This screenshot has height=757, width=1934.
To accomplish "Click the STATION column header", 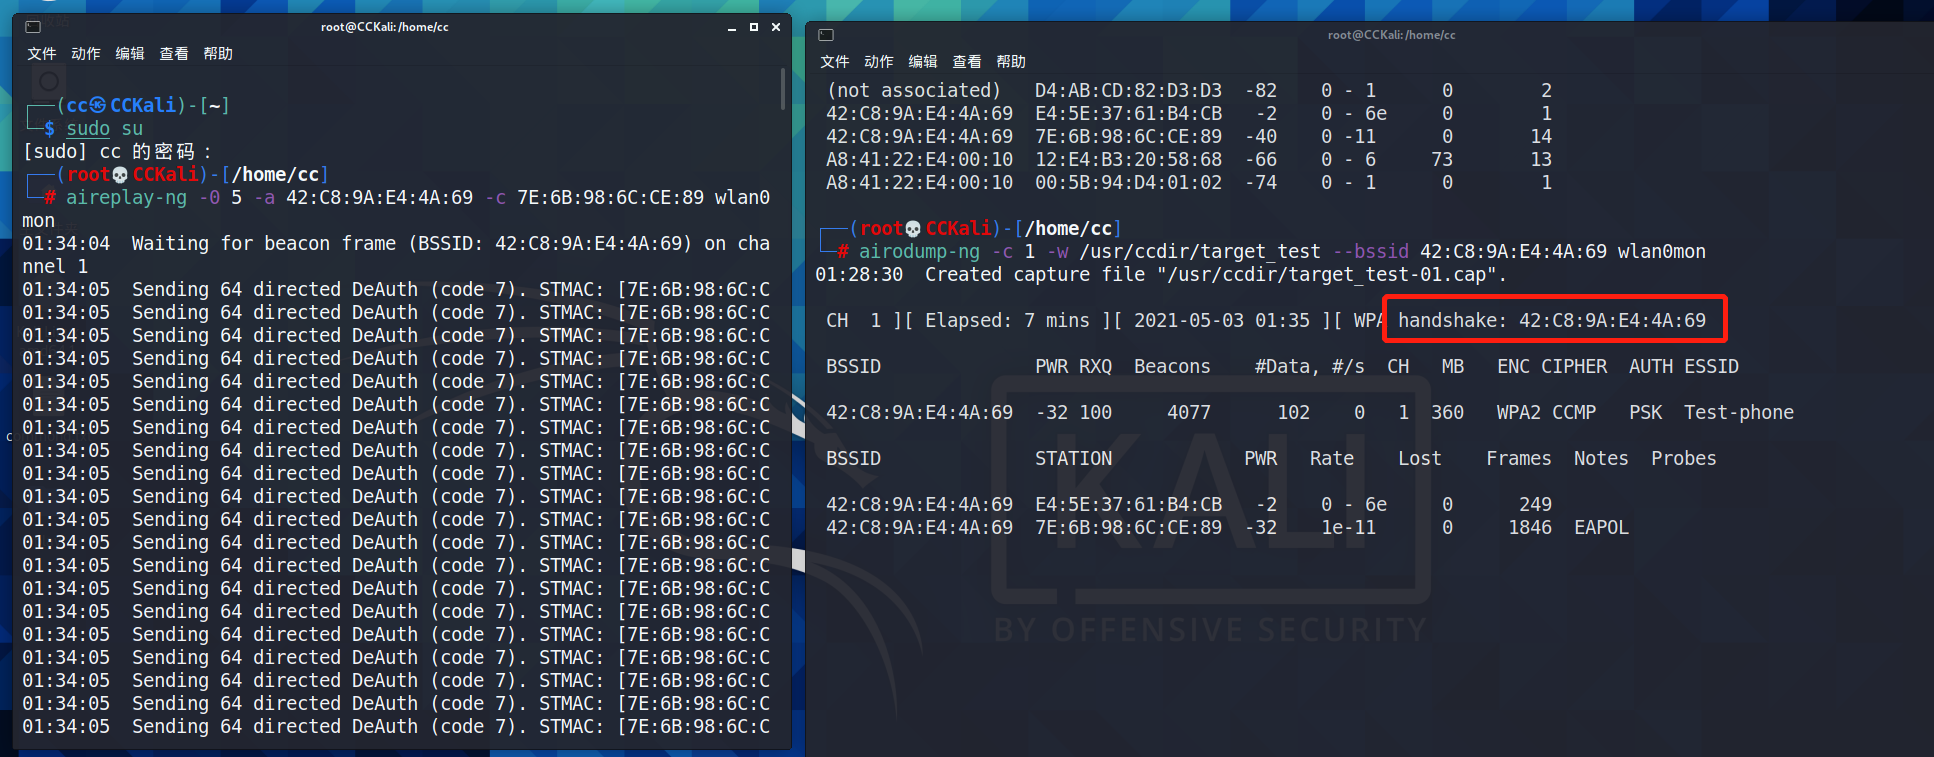I will 1073,458.
